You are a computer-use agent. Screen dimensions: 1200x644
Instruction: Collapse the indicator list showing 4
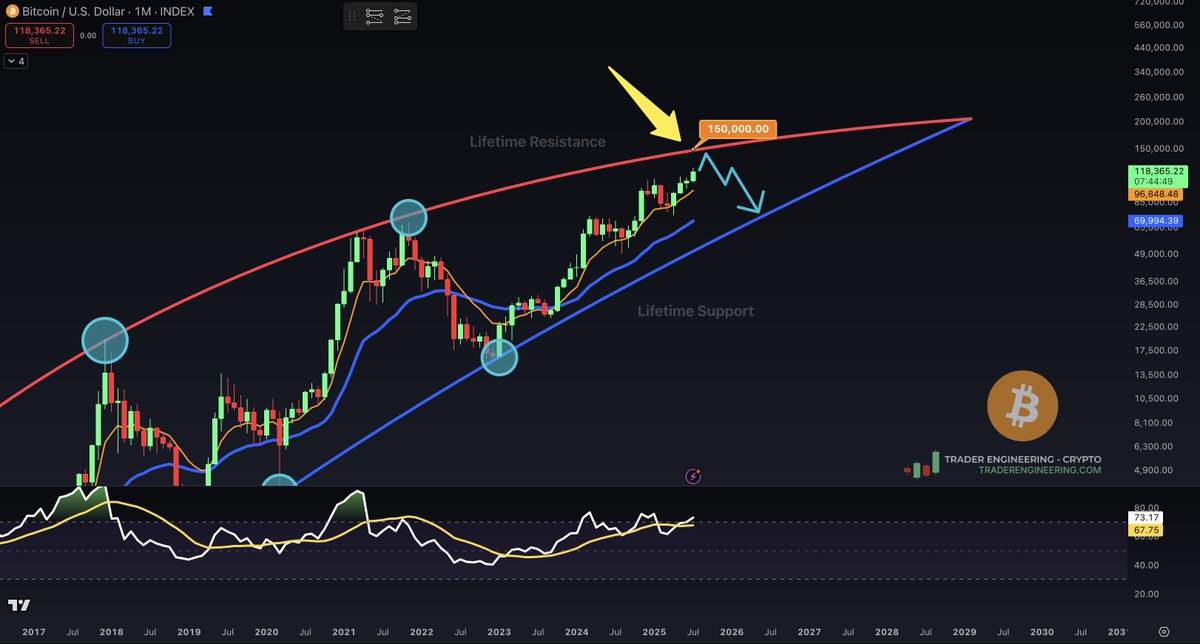(16, 61)
